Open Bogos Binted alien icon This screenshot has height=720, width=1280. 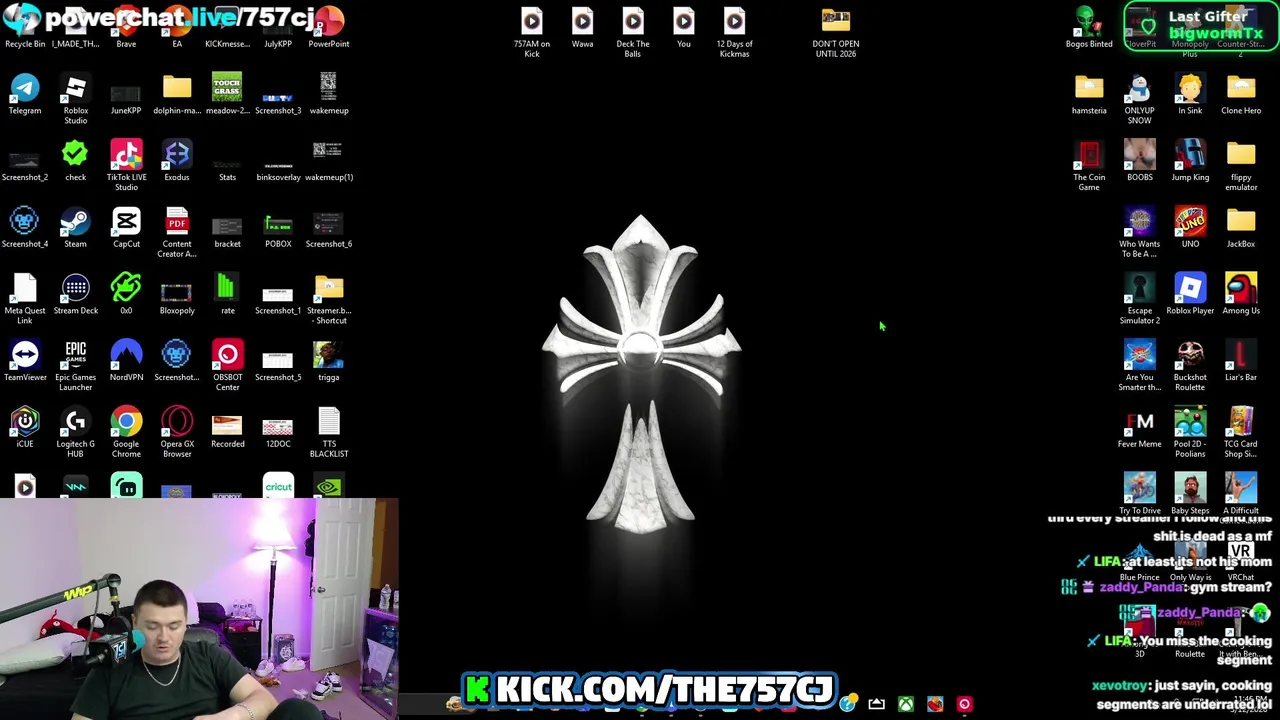pyautogui.click(x=1089, y=27)
